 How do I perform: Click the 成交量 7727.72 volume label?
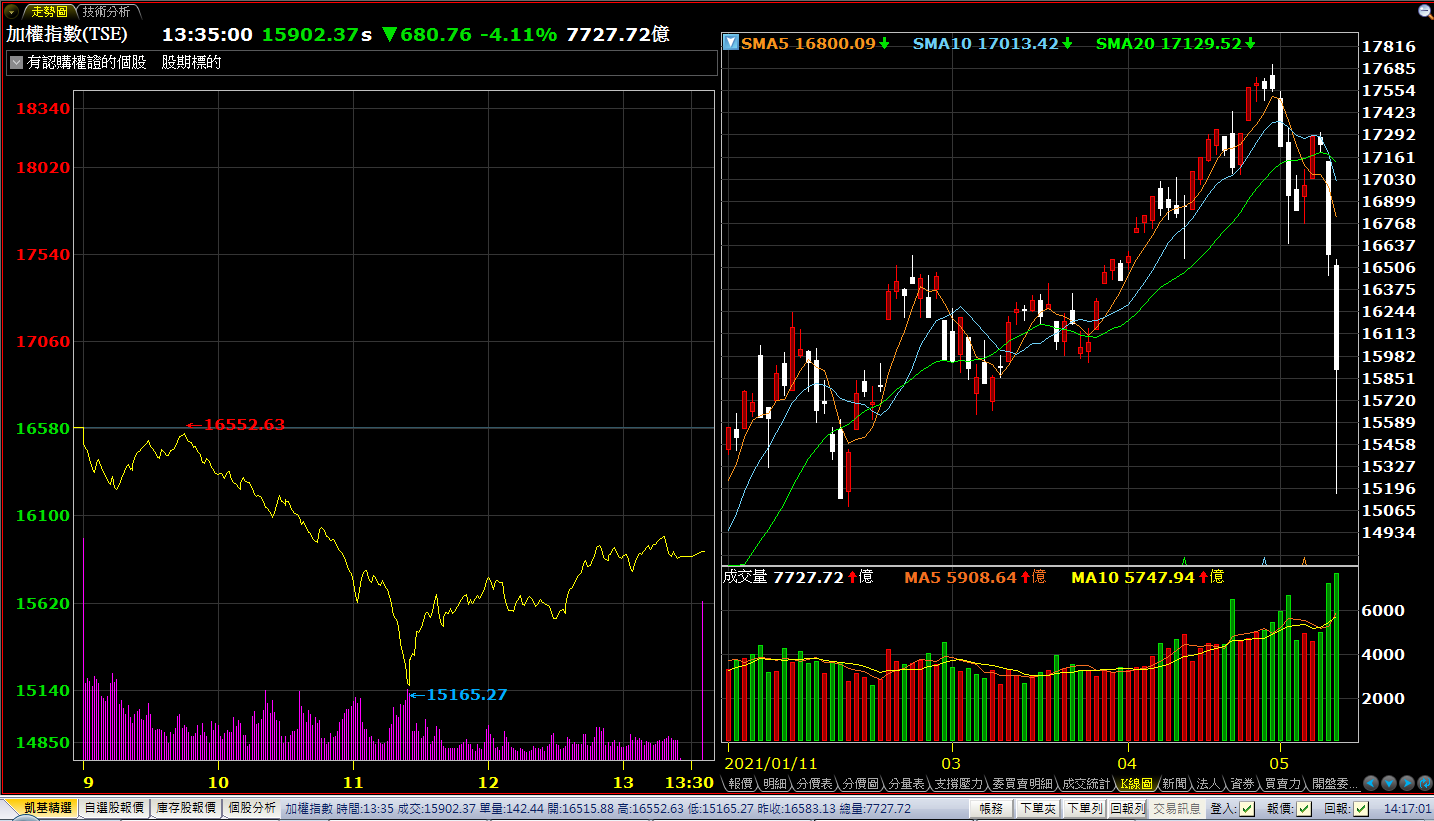point(797,577)
